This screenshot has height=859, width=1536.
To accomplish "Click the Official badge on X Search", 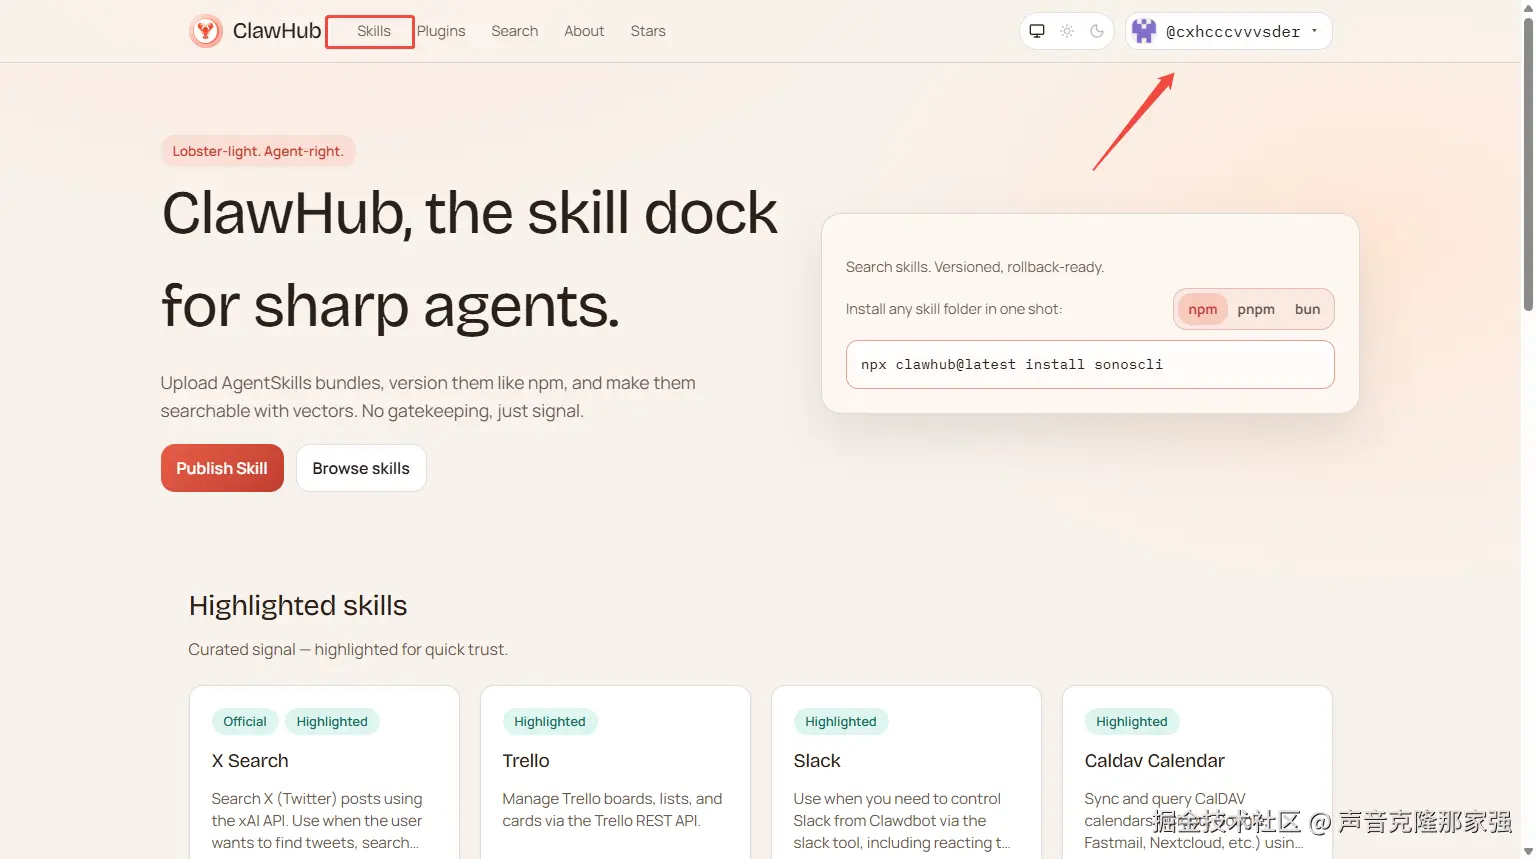I will tap(245, 721).
